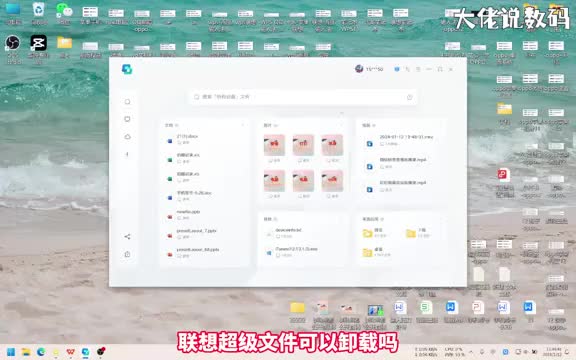Screen dimensions: 576x360
Task: Open the cloud icon in the sidebar
Action: coord(127,137)
